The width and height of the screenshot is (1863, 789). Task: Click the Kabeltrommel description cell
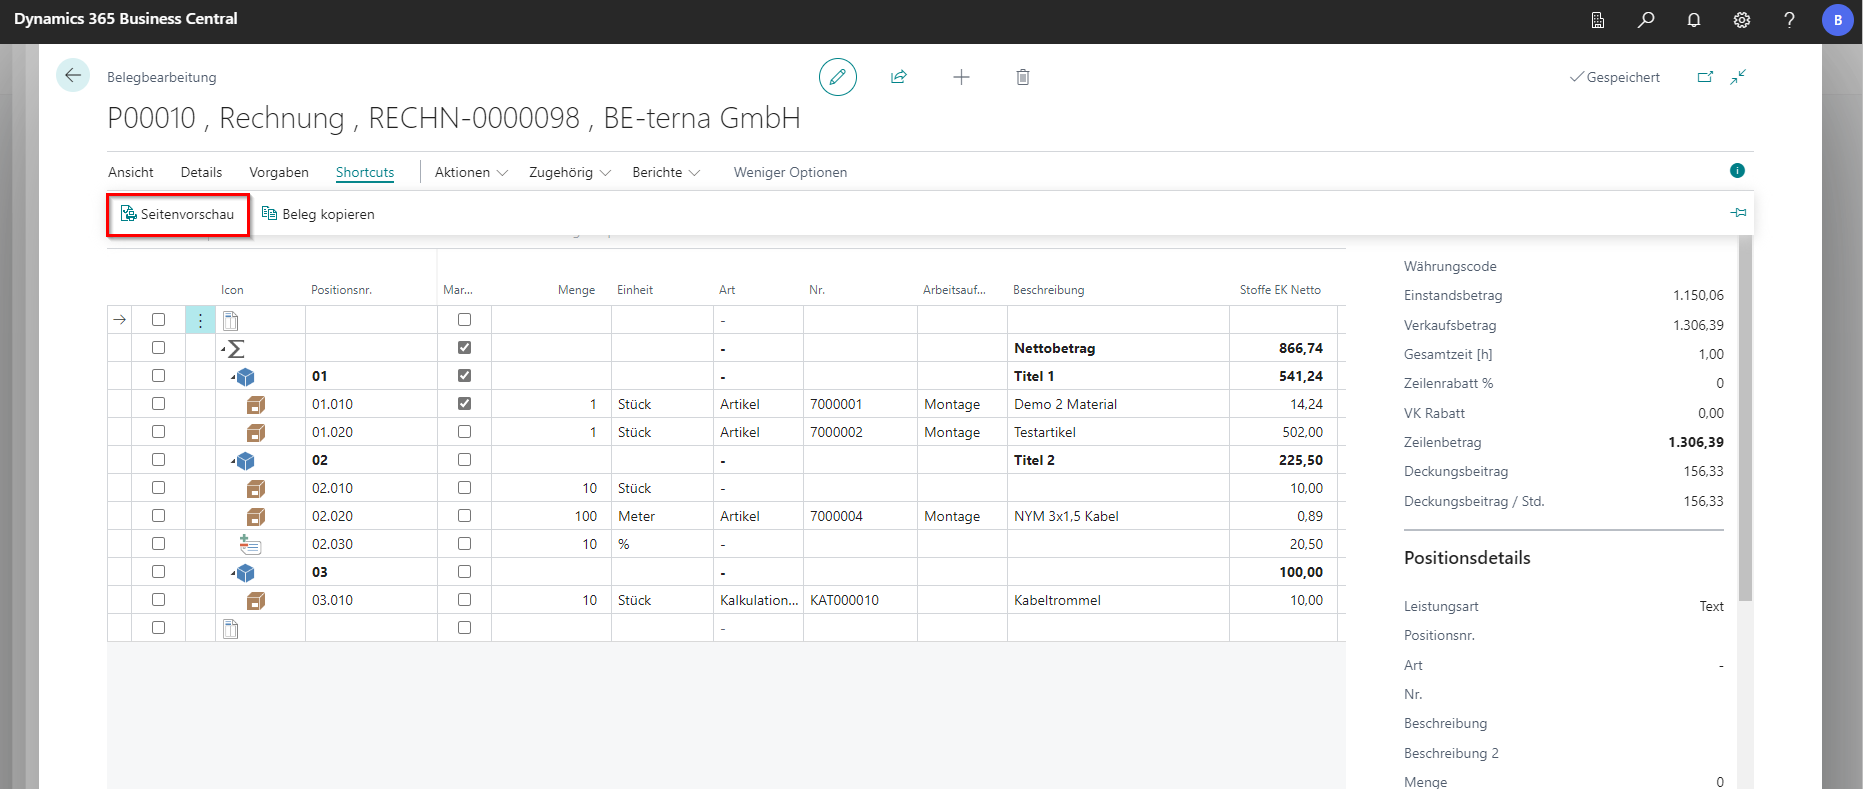coord(1057,600)
